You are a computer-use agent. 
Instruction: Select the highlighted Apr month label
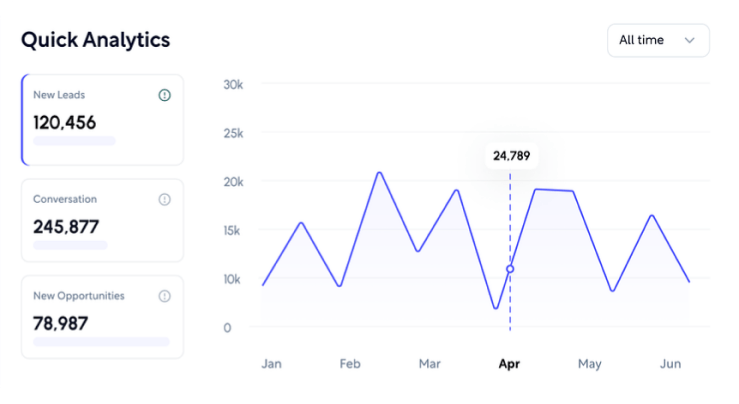coord(510,364)
